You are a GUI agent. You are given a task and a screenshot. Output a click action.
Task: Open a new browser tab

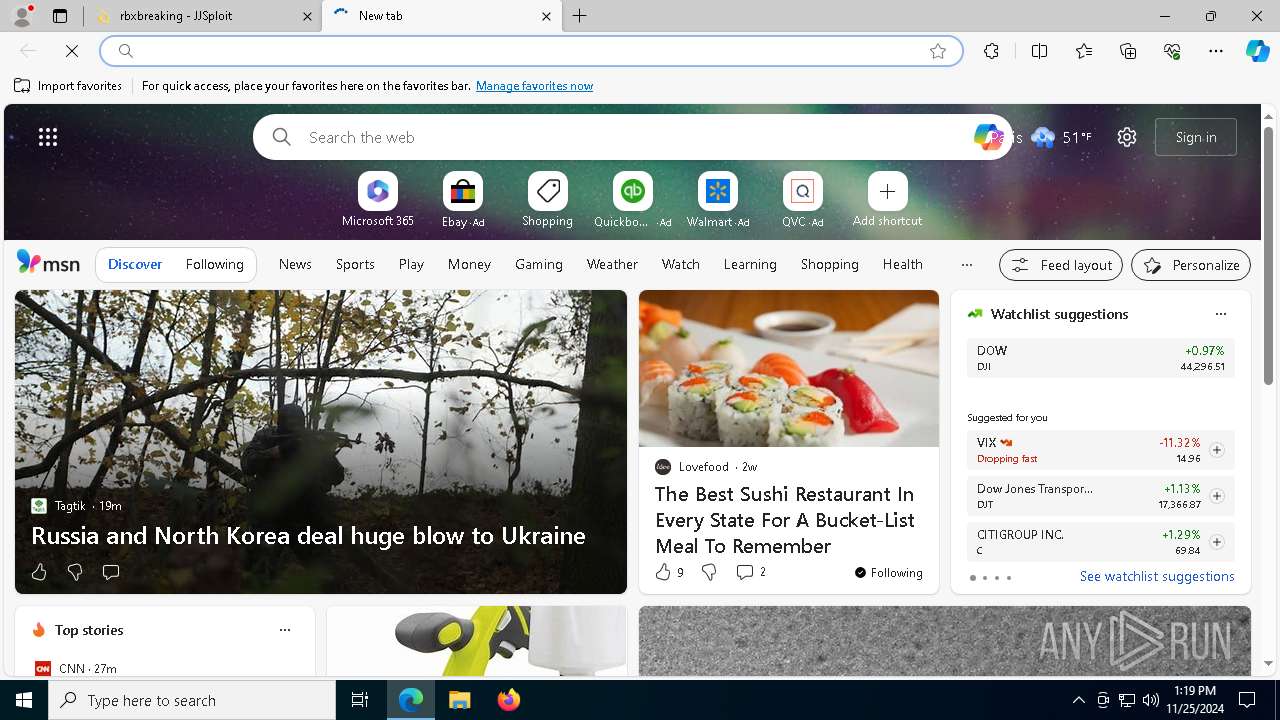580,16
